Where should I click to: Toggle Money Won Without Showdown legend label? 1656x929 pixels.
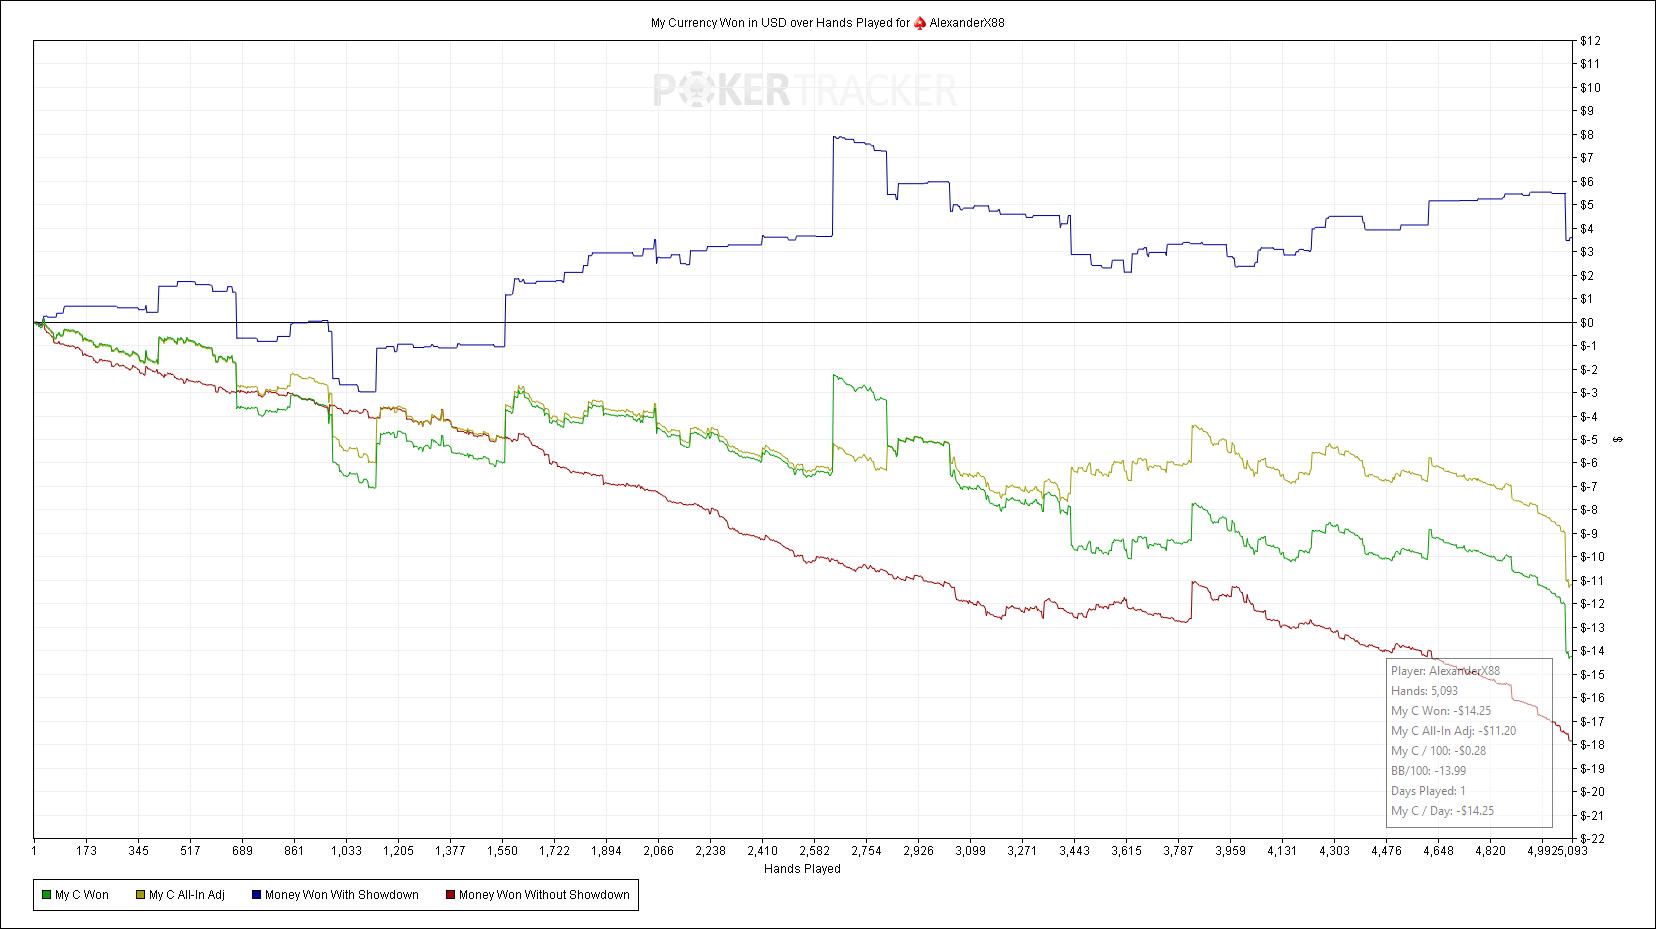click(544, 895)
